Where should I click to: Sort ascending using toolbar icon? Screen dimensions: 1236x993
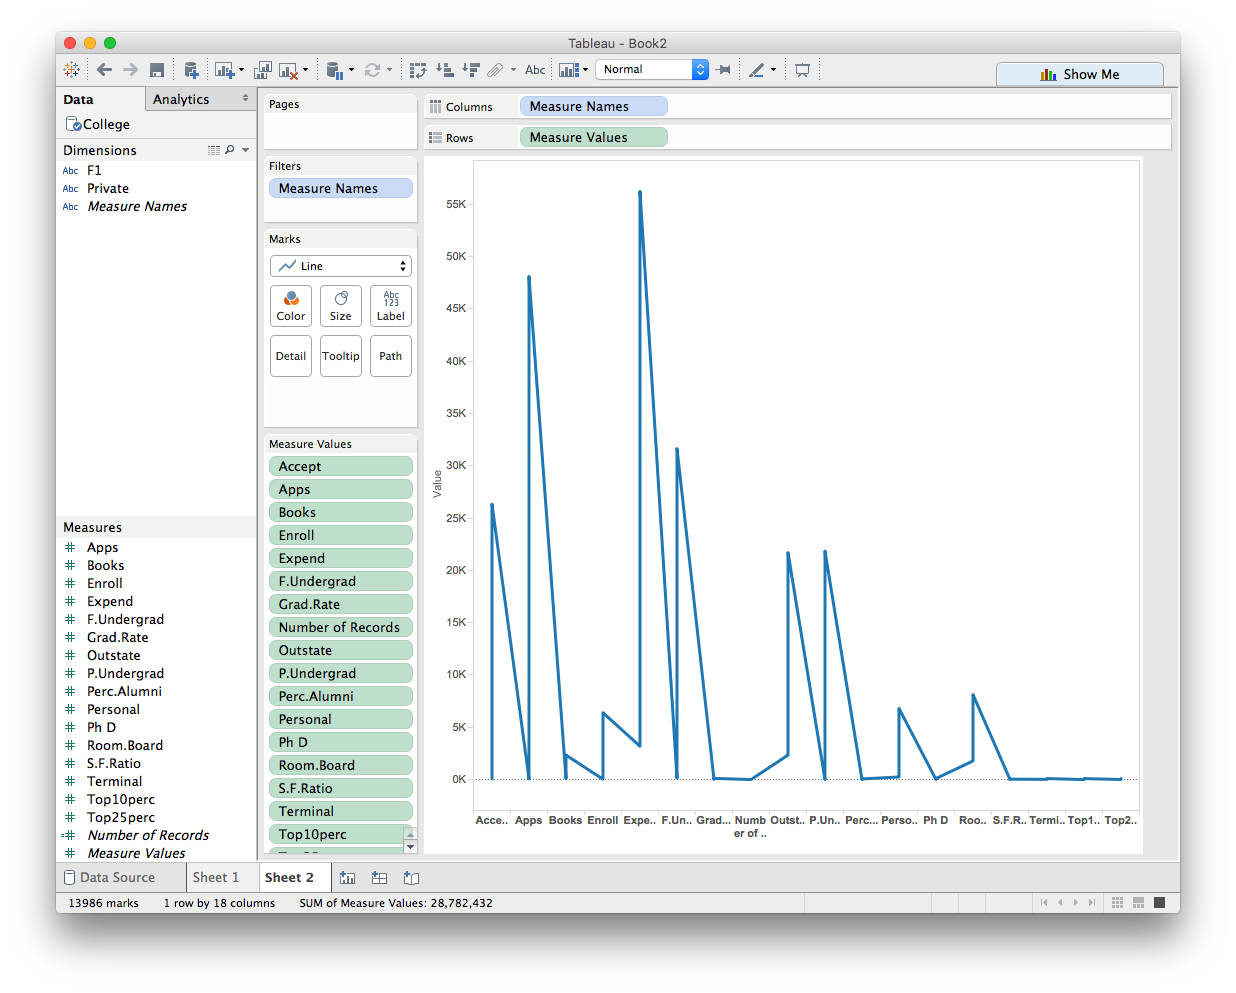point(445,70)
